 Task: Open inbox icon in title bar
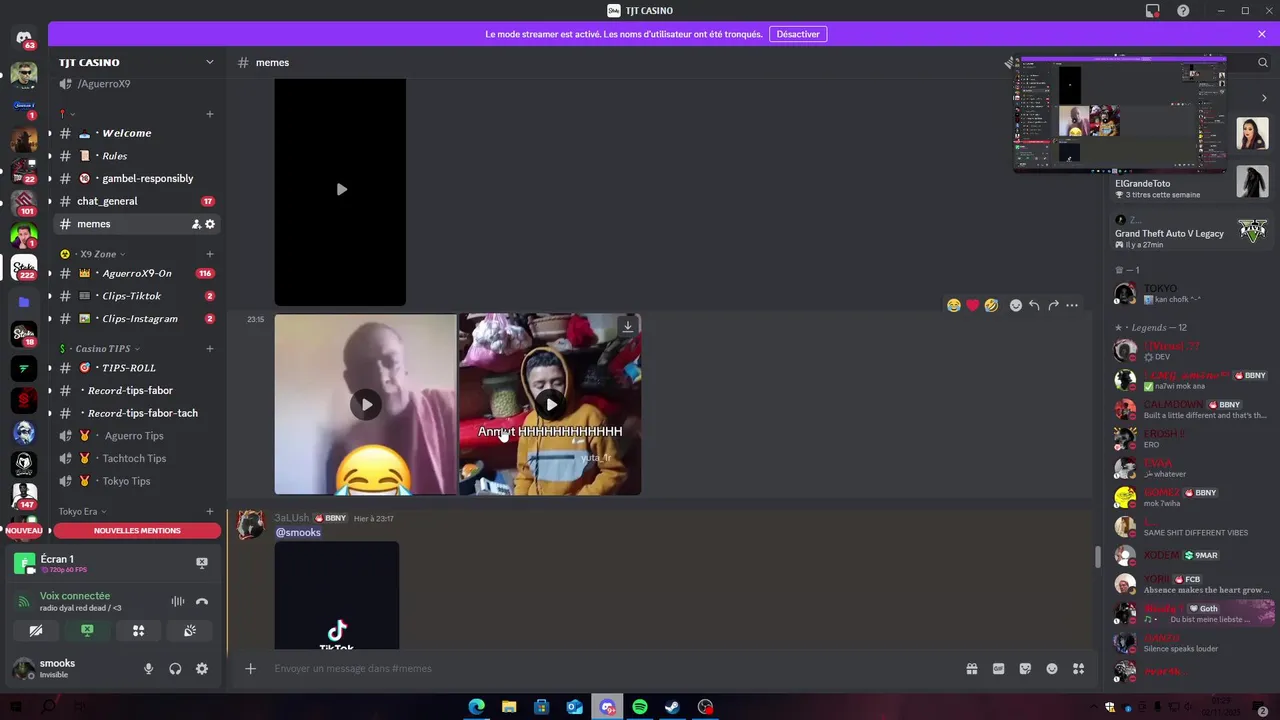tap(1153, 11)
